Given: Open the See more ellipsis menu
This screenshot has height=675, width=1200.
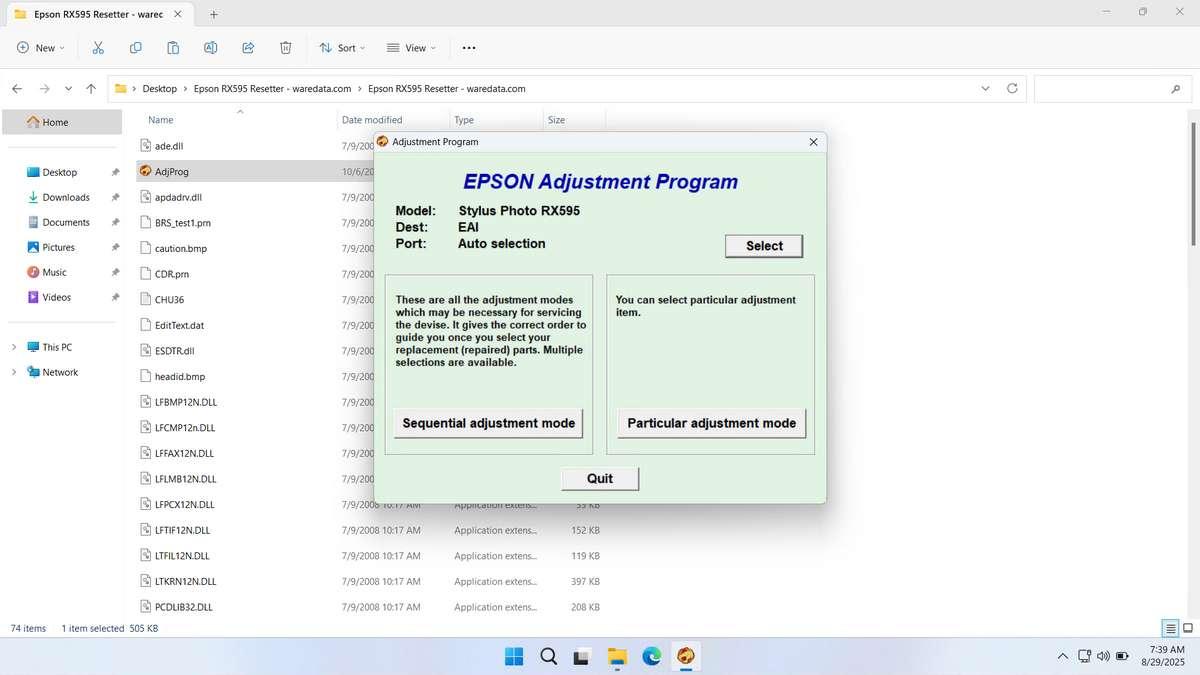Looking at the screenshot, I should coord(466,47).
